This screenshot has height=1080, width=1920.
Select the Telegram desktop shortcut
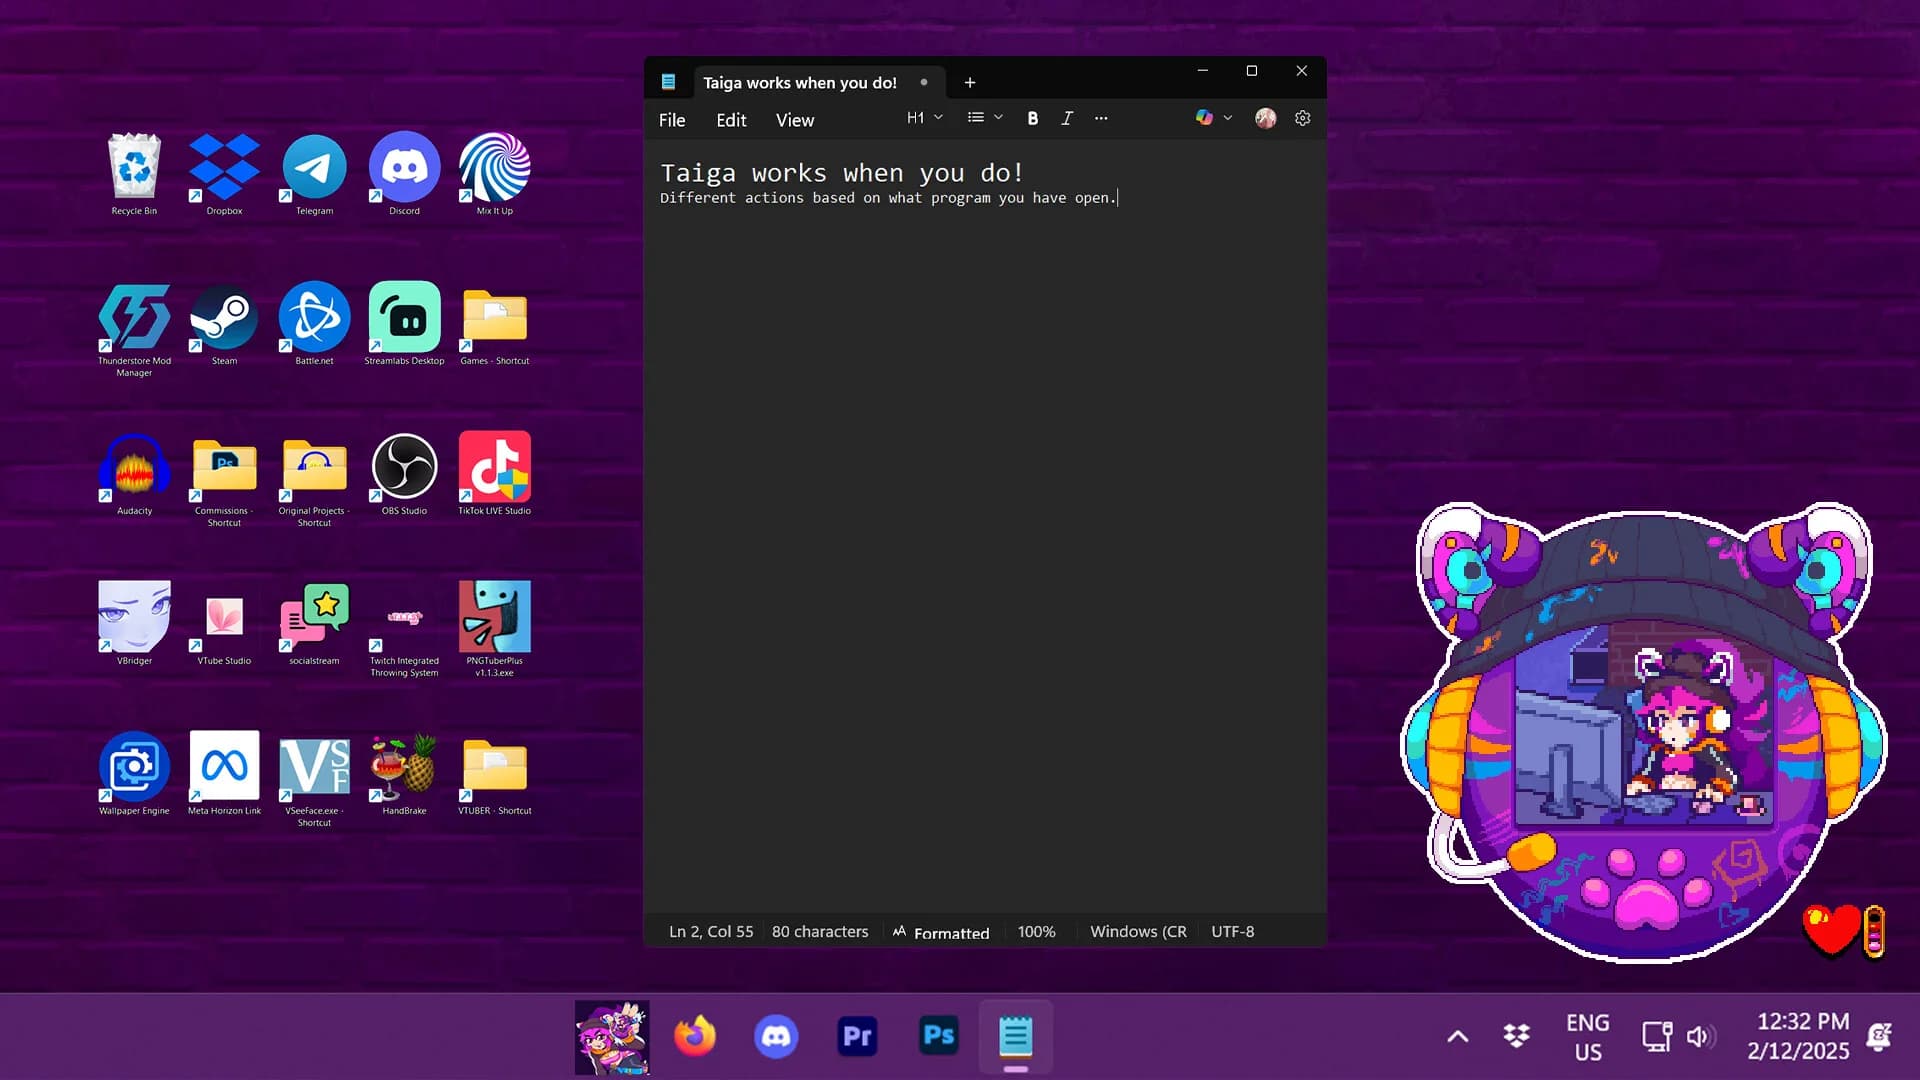tap(314, 174)
